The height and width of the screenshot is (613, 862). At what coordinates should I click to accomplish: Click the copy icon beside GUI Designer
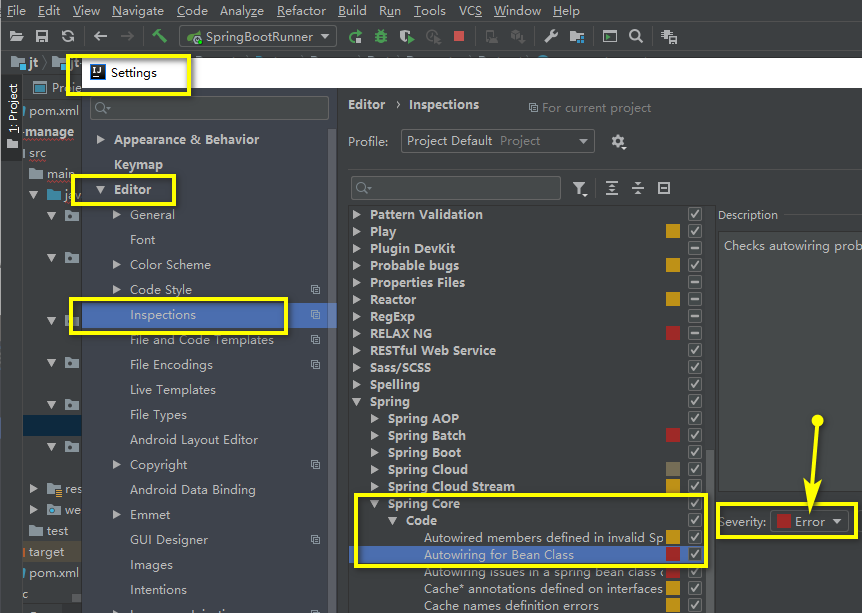click(316, 540)
